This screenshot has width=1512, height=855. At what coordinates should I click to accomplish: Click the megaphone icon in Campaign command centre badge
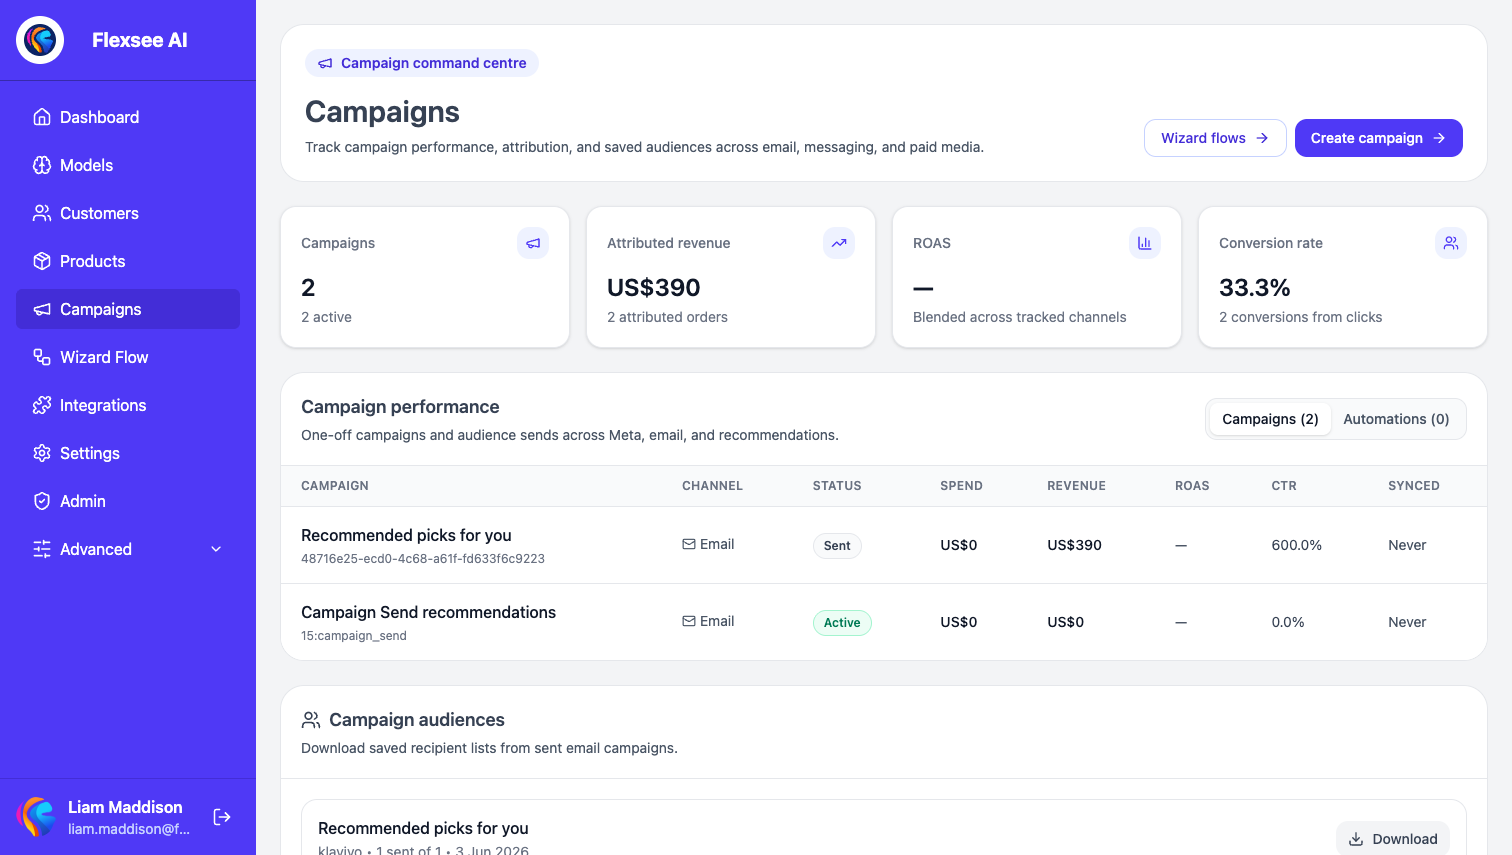(325, 63)
